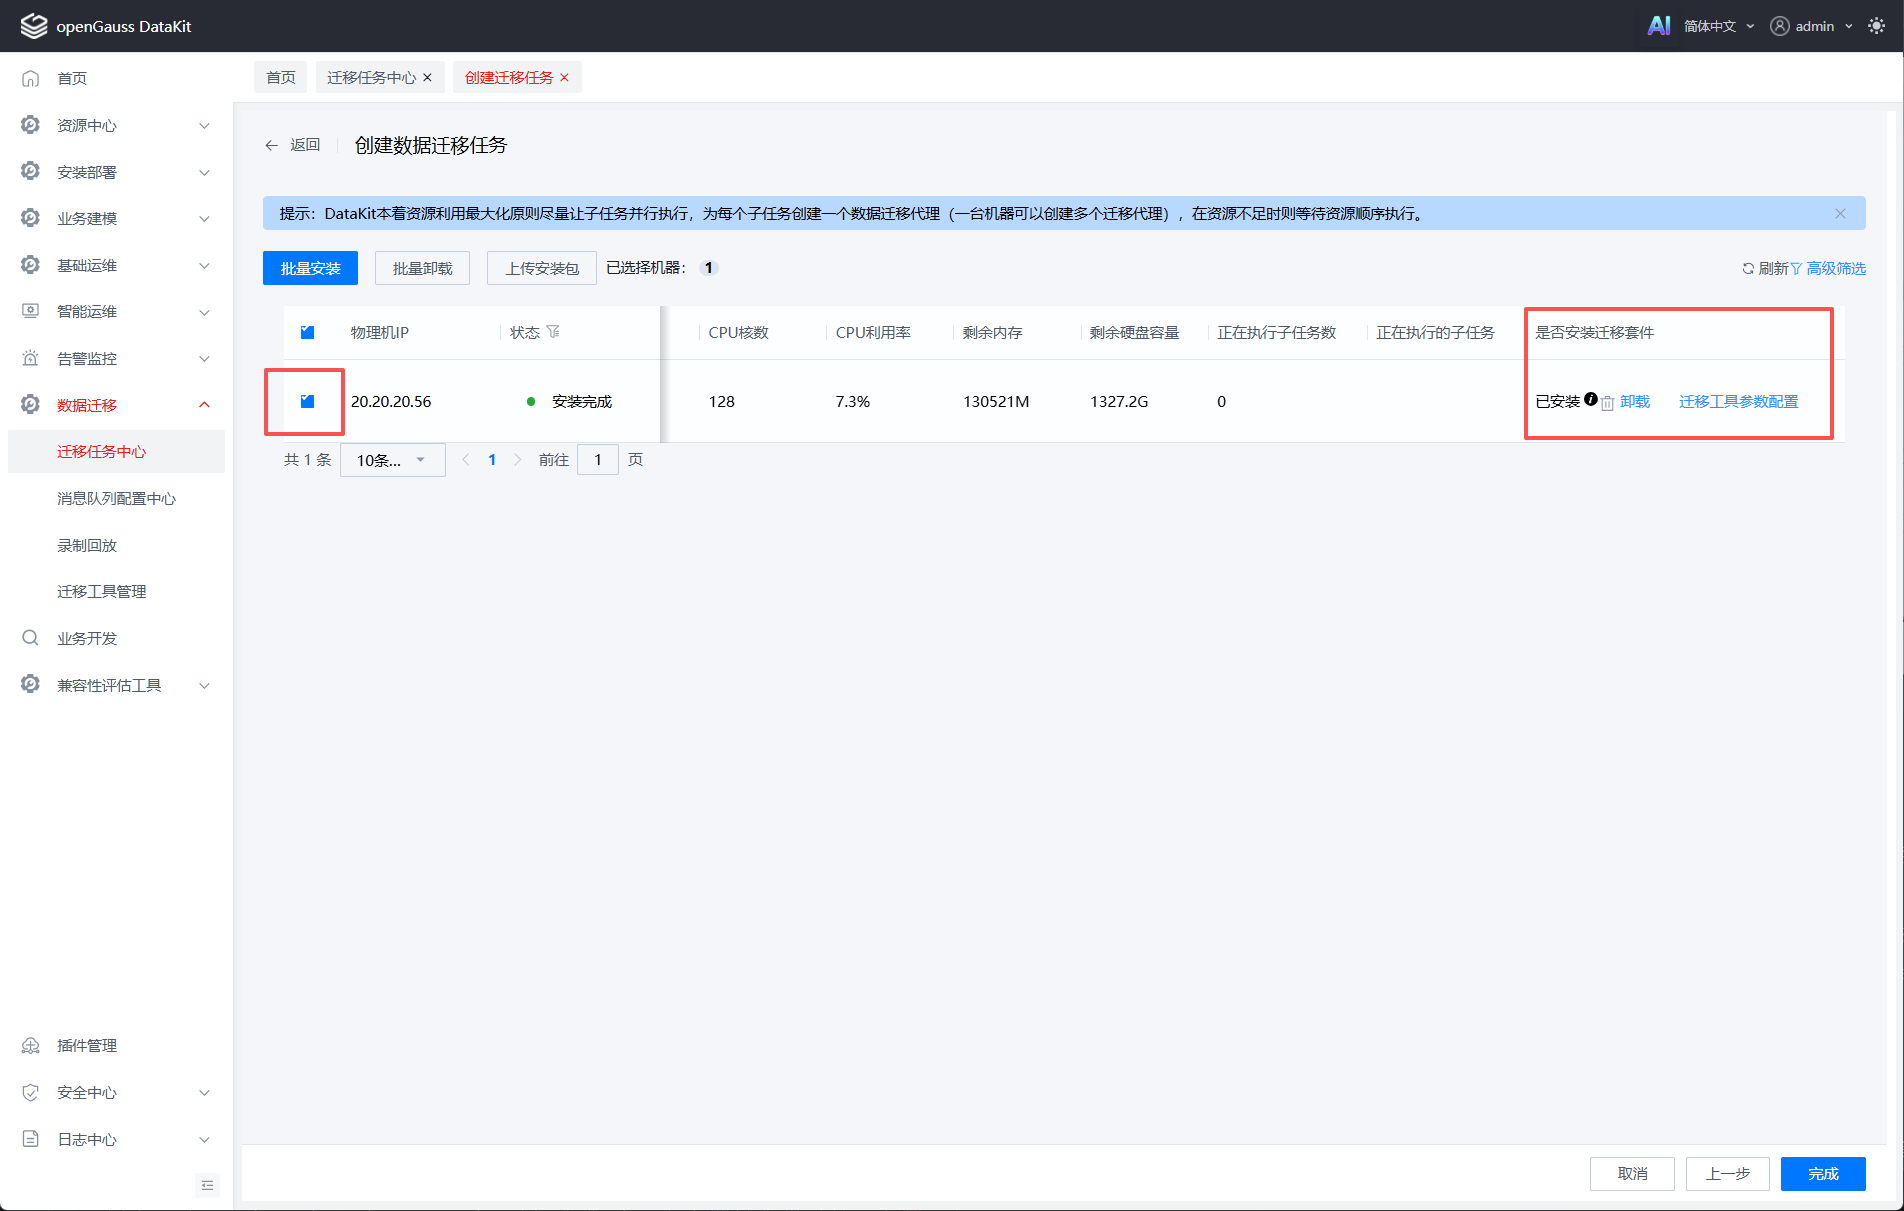The width and height of the screenshot is (1904, 1211).
Task: Open the 简体中文 language dropdown
Action: tap(1719, 26)
